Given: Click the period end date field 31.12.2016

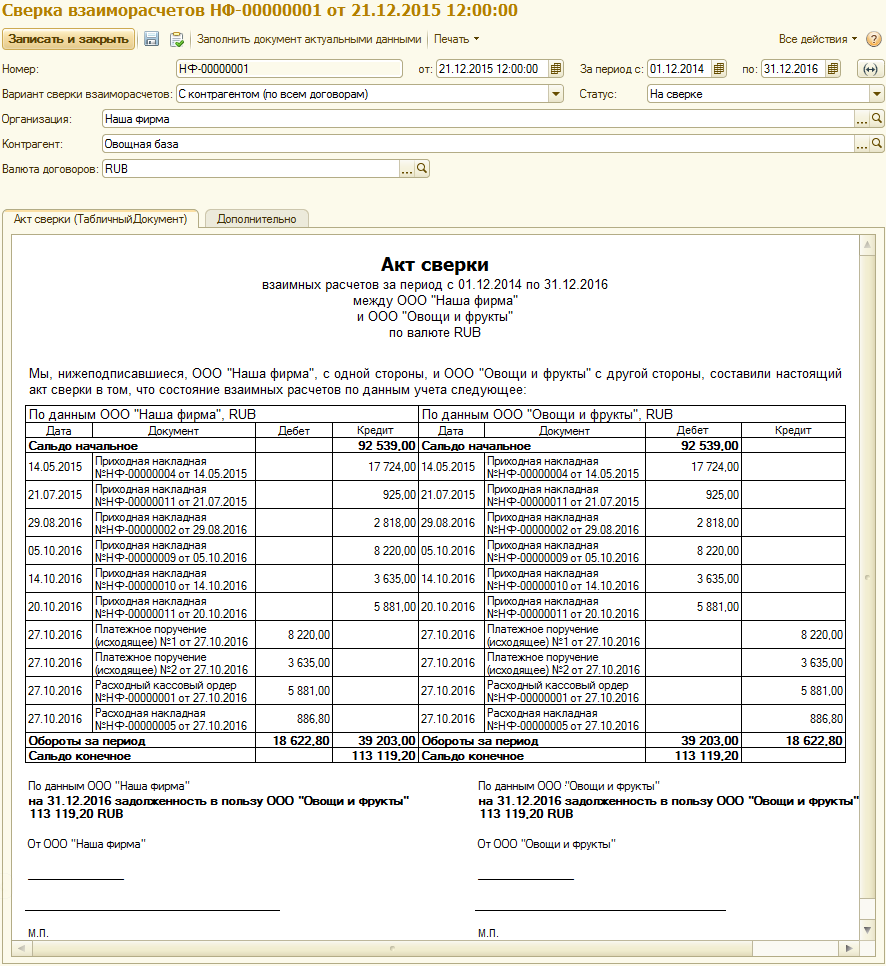Looking at the screenshot, I should pos(794,69).
